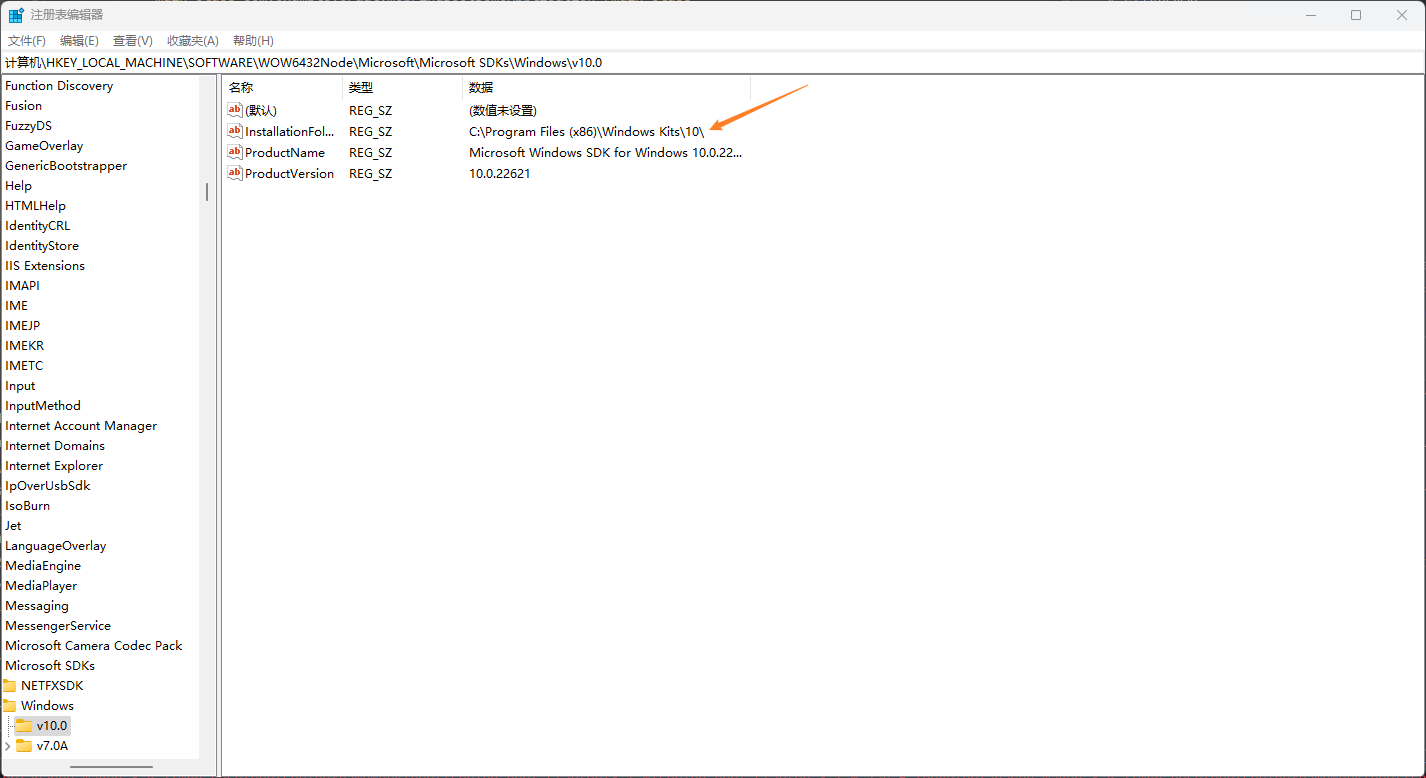Click the registry path address bar
The image size is (1426, 778).
[712, 62]
